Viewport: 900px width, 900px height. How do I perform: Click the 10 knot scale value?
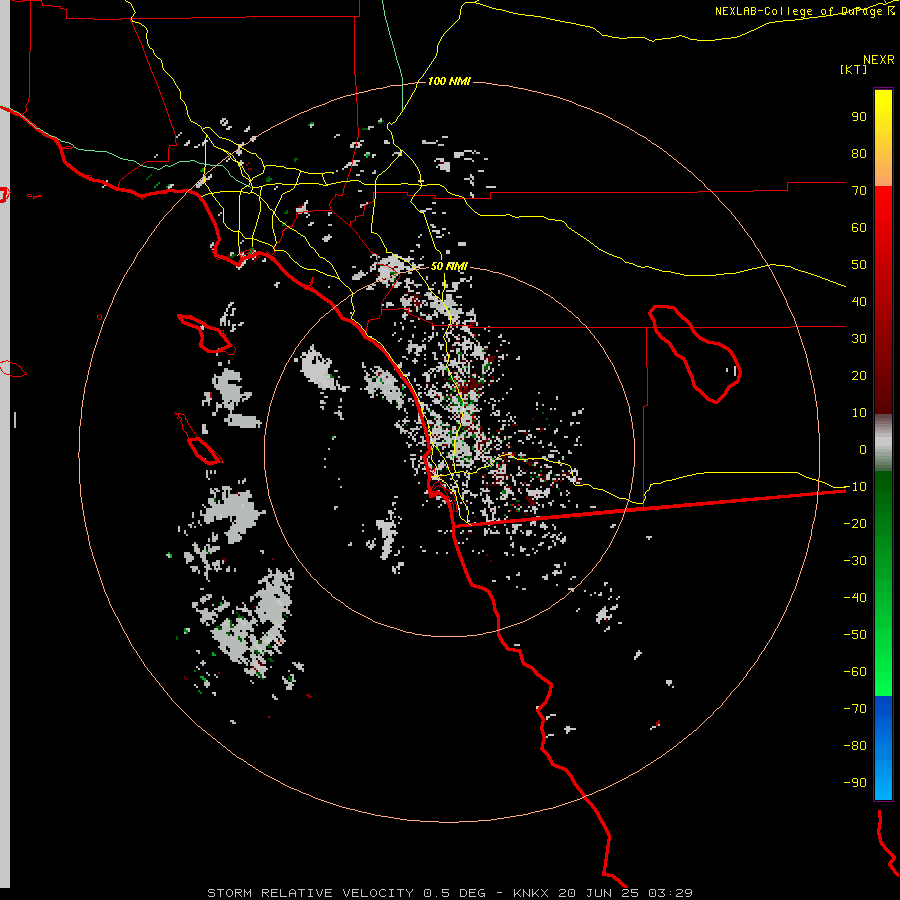pos(859,413)
